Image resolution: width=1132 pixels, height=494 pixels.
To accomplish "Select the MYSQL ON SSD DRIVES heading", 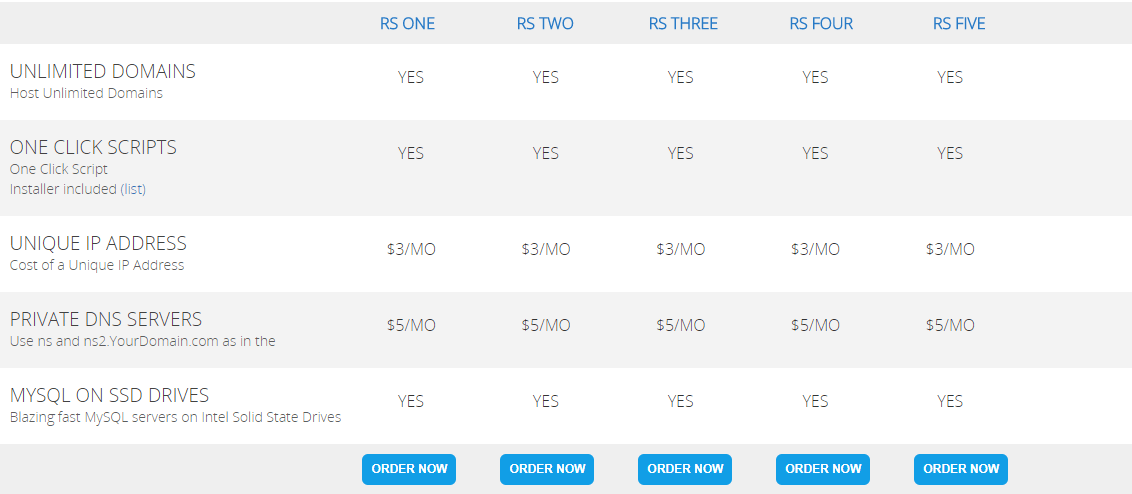I will click(x=109, y=396).
